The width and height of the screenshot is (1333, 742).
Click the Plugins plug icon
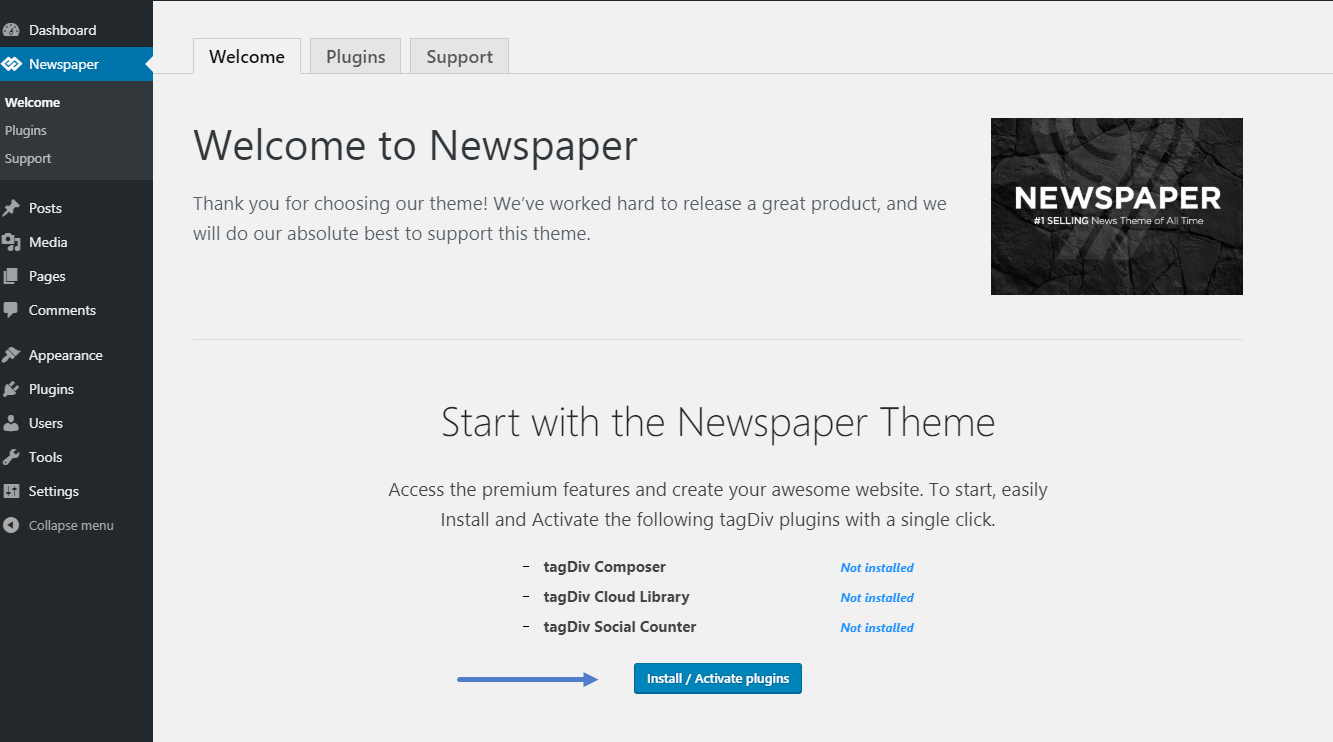click(x=11, y=389)
